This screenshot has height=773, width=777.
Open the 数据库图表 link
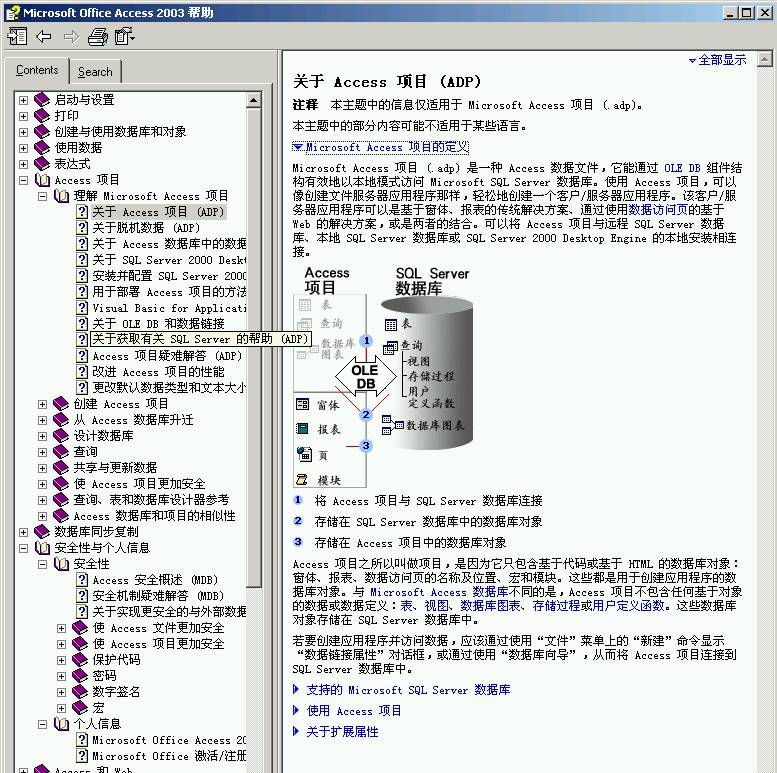[x=490, y=606]
